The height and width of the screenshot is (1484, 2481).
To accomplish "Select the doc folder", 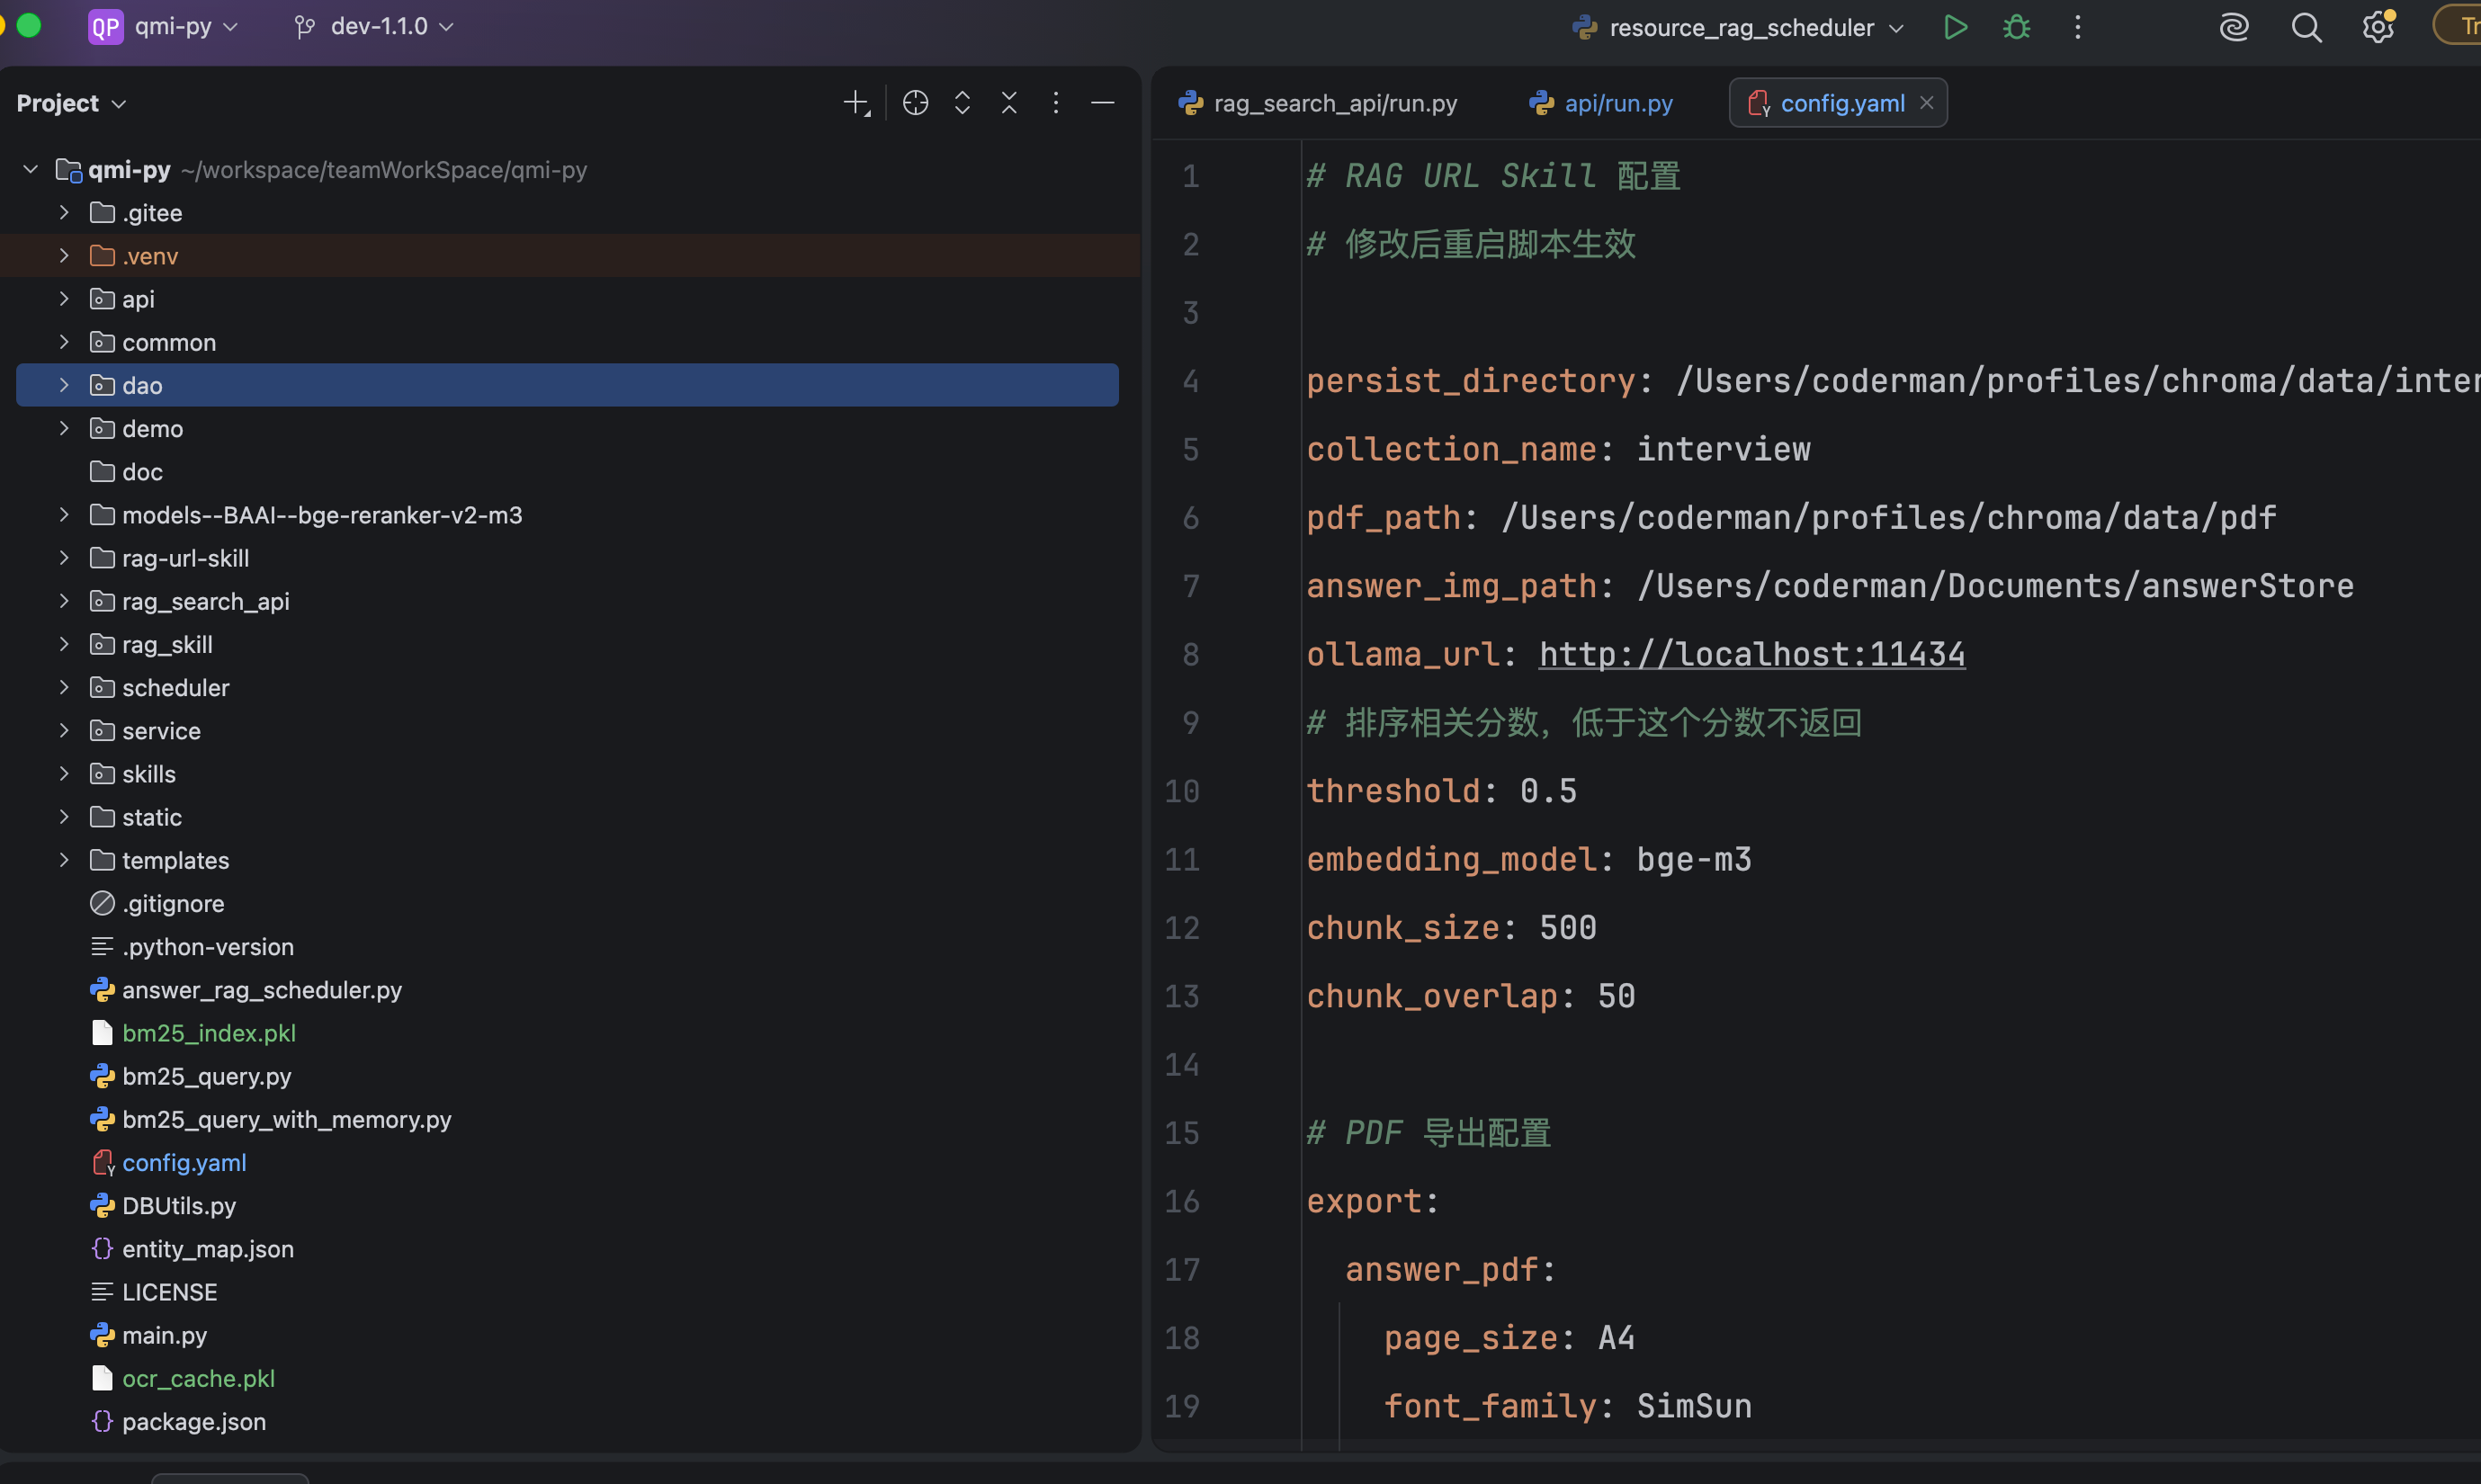I will pos(142,472).
